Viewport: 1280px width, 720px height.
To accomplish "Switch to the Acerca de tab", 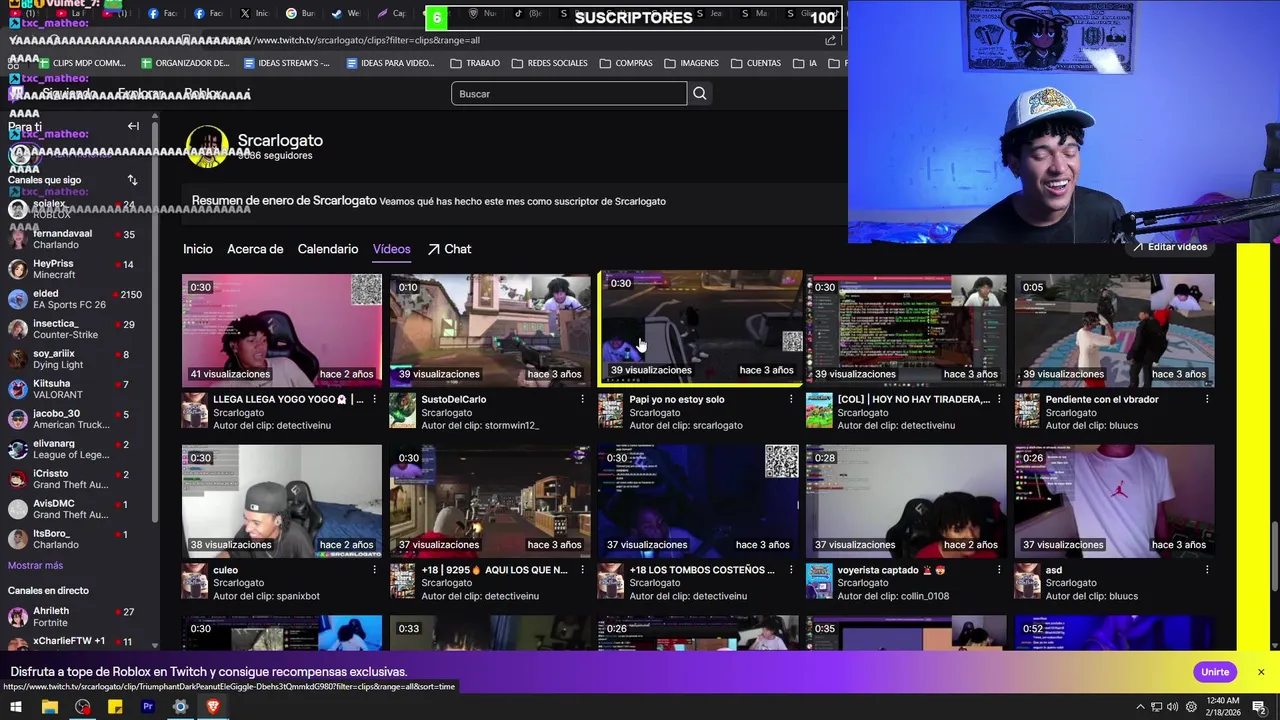I will coord(255,249).
